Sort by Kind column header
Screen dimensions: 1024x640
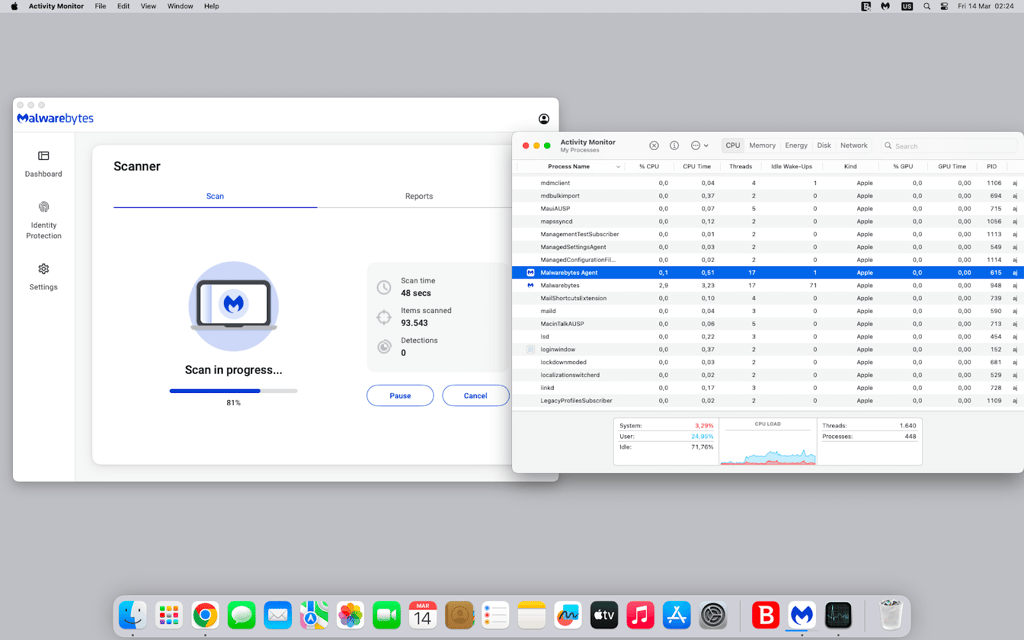click(850, 167)
